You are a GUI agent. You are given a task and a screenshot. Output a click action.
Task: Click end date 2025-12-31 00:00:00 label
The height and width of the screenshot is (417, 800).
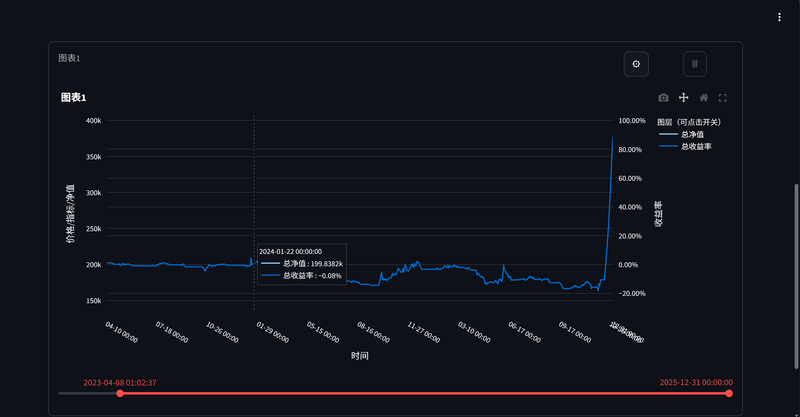coord(696,382)
